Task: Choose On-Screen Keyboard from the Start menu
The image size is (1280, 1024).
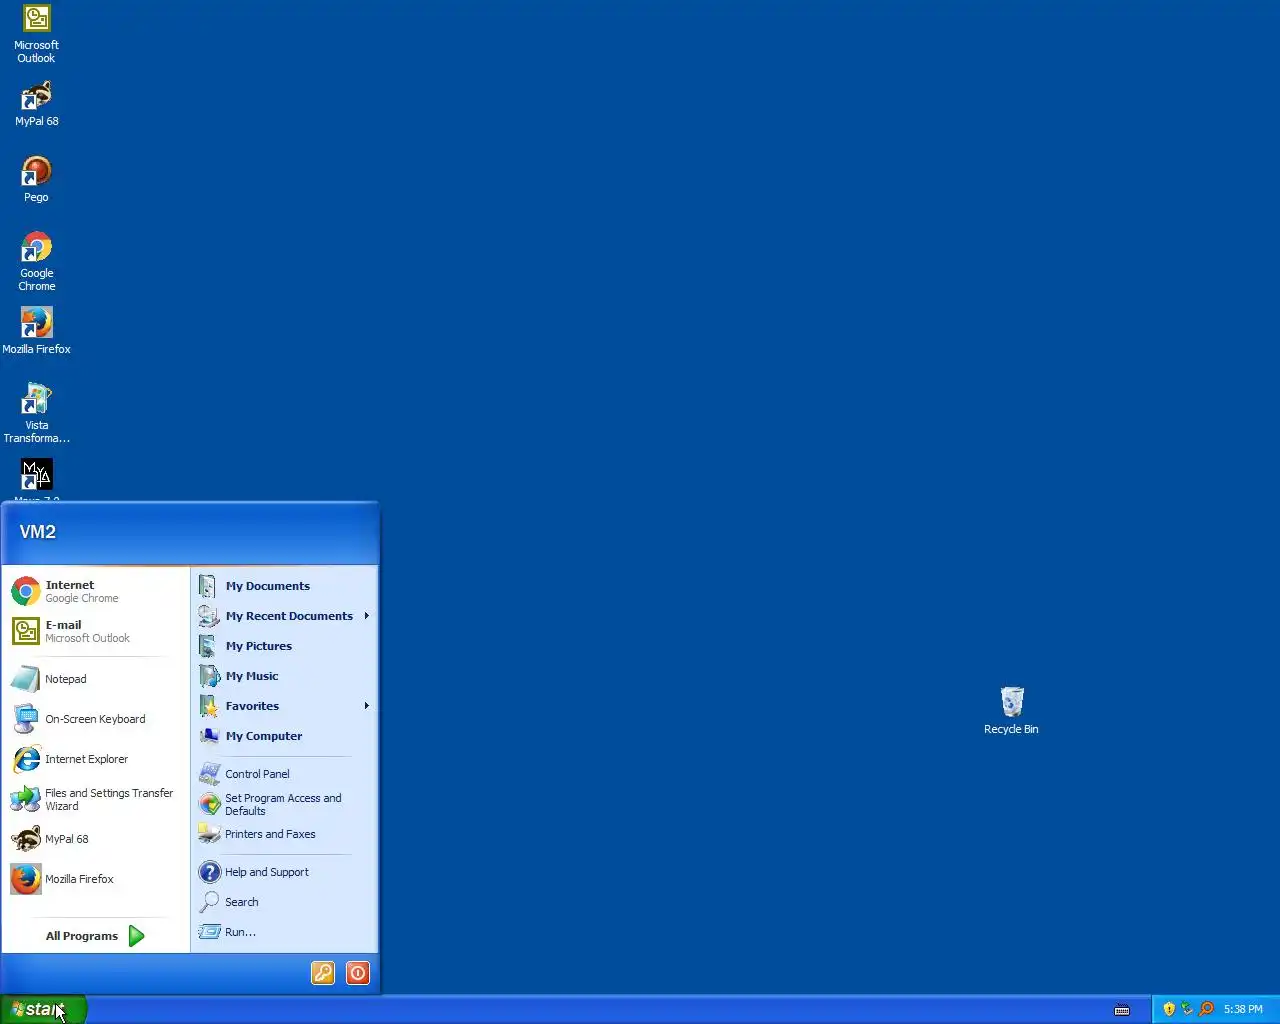Action: (x=96, y=719)
